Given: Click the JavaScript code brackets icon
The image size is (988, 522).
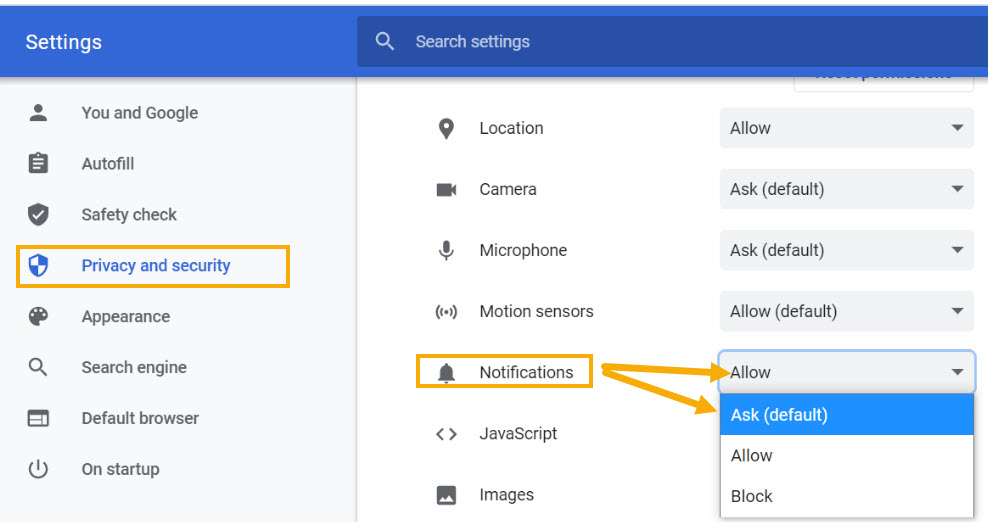Looking at the screenshot, I should coord(446,434).
